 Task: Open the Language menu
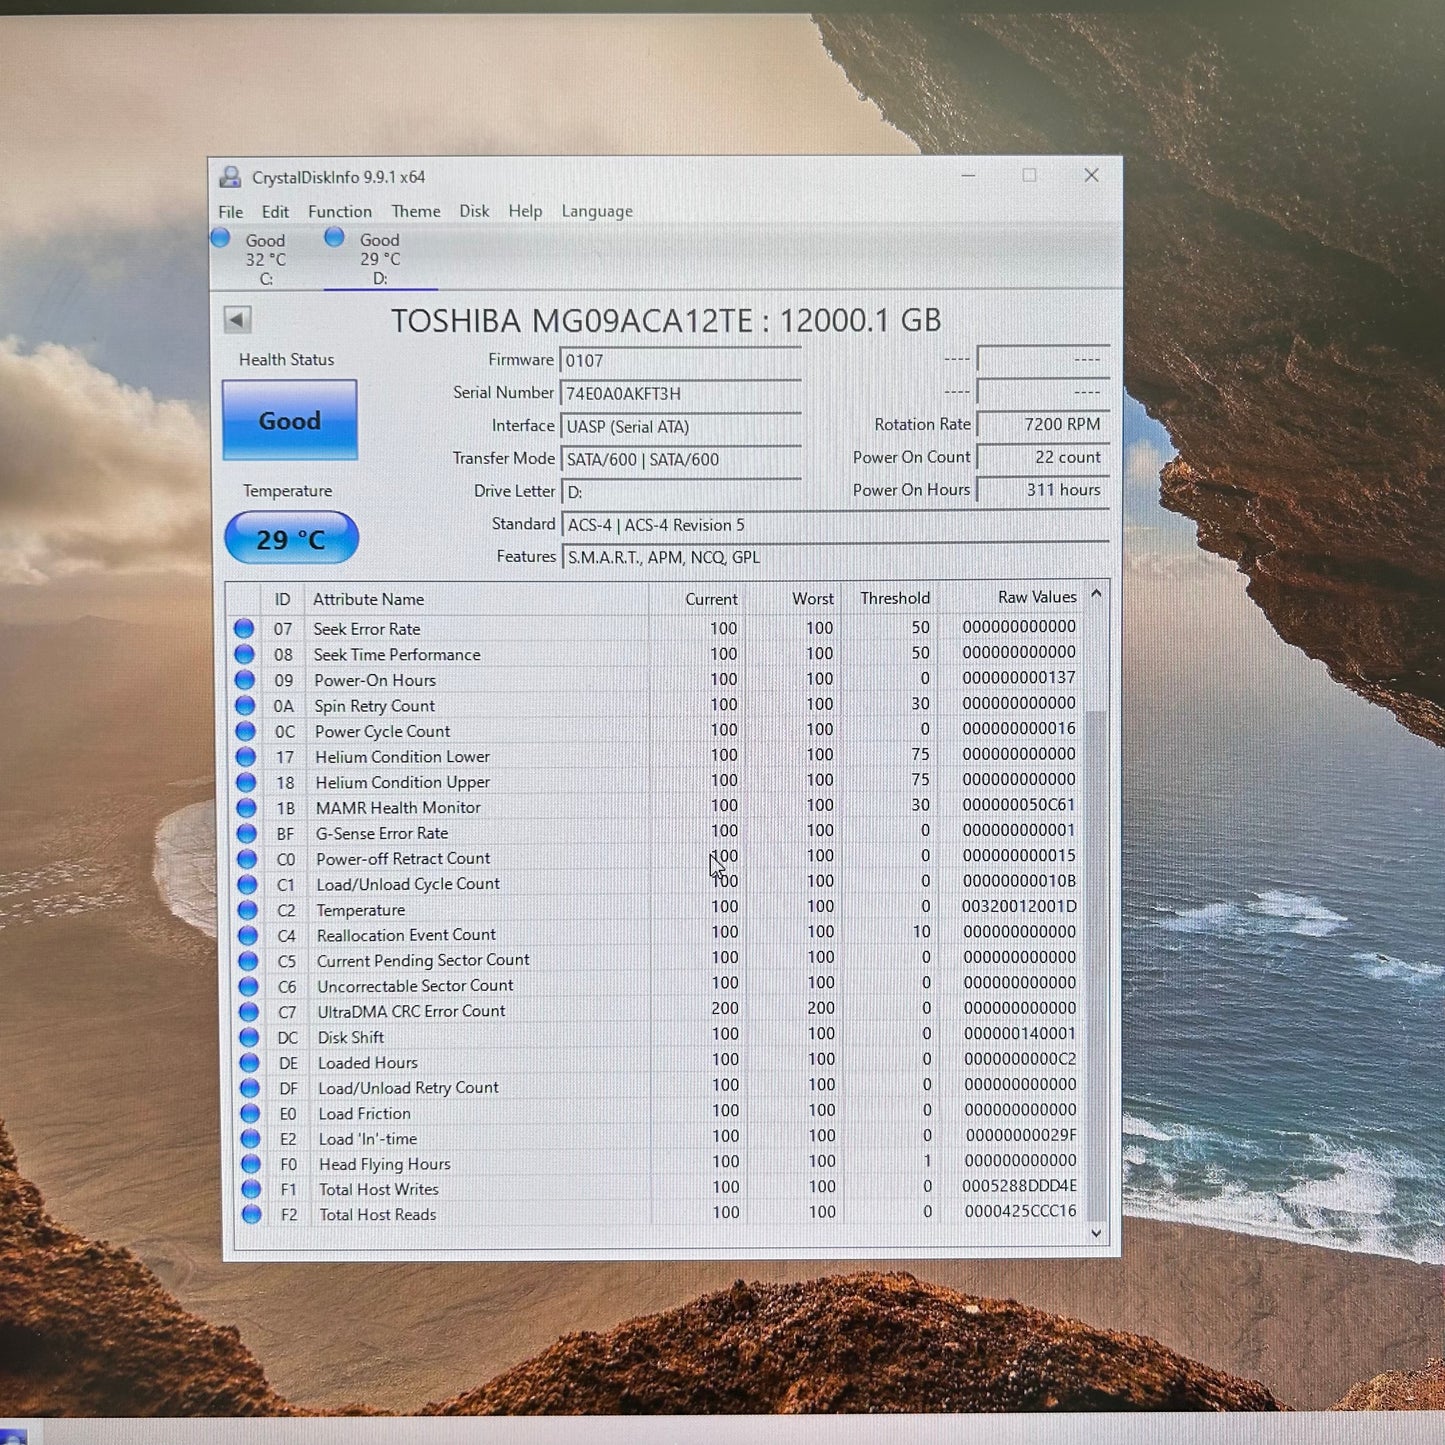click(597, 211)
